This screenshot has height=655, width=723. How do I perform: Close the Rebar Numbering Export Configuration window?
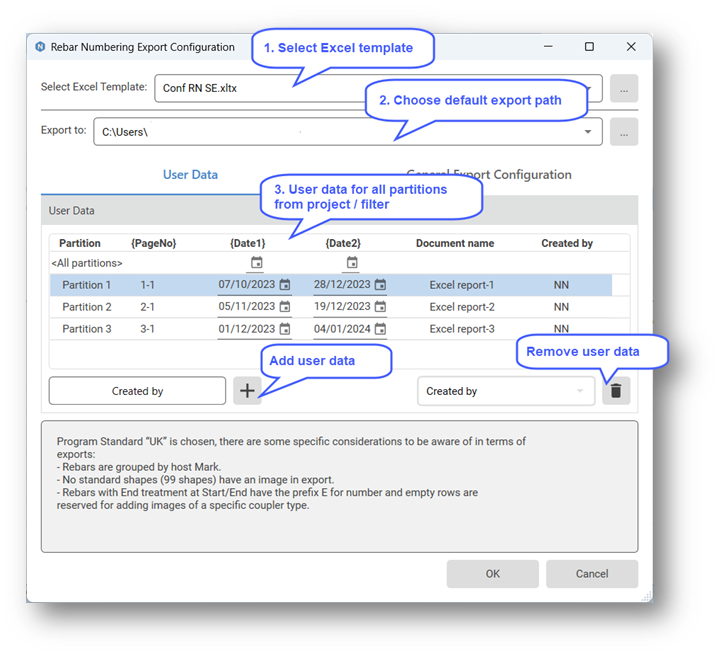(631, 47)
